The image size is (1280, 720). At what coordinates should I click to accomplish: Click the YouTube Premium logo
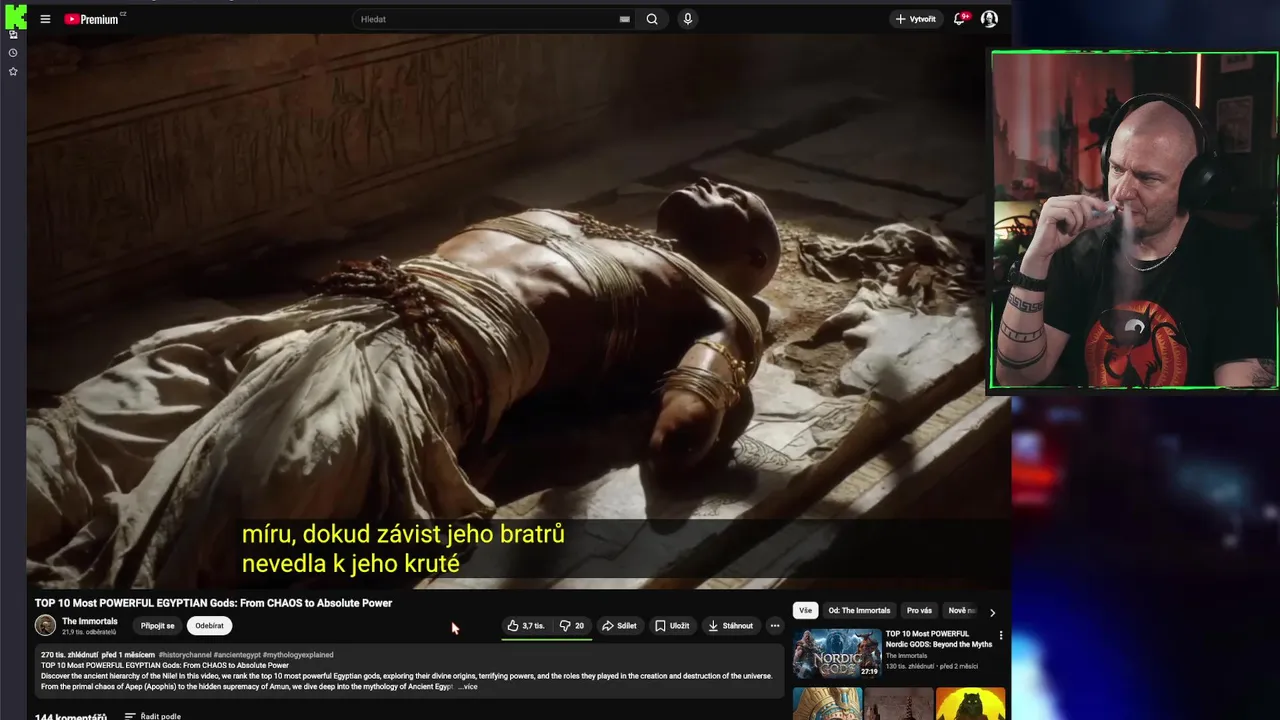[94, 19]
